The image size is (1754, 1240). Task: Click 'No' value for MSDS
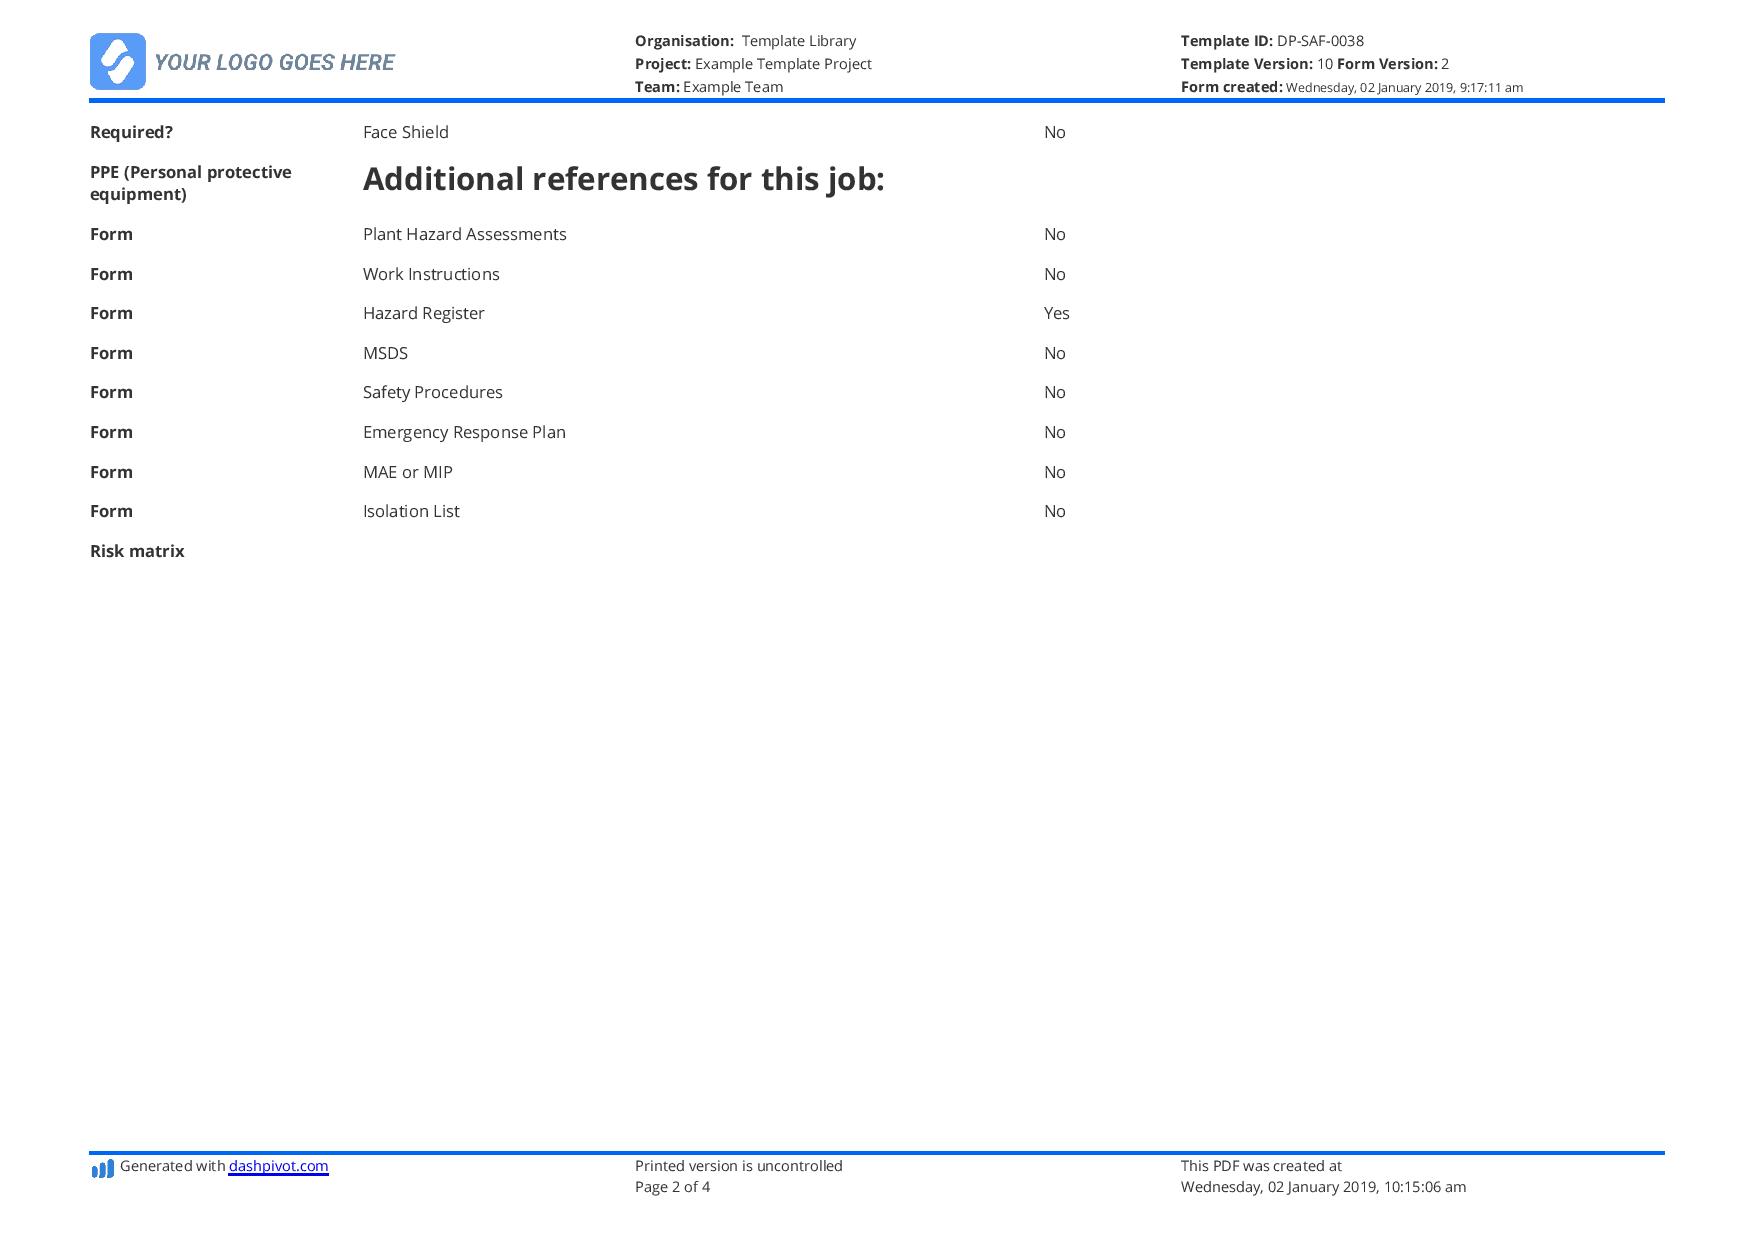tap(1055, 353)
